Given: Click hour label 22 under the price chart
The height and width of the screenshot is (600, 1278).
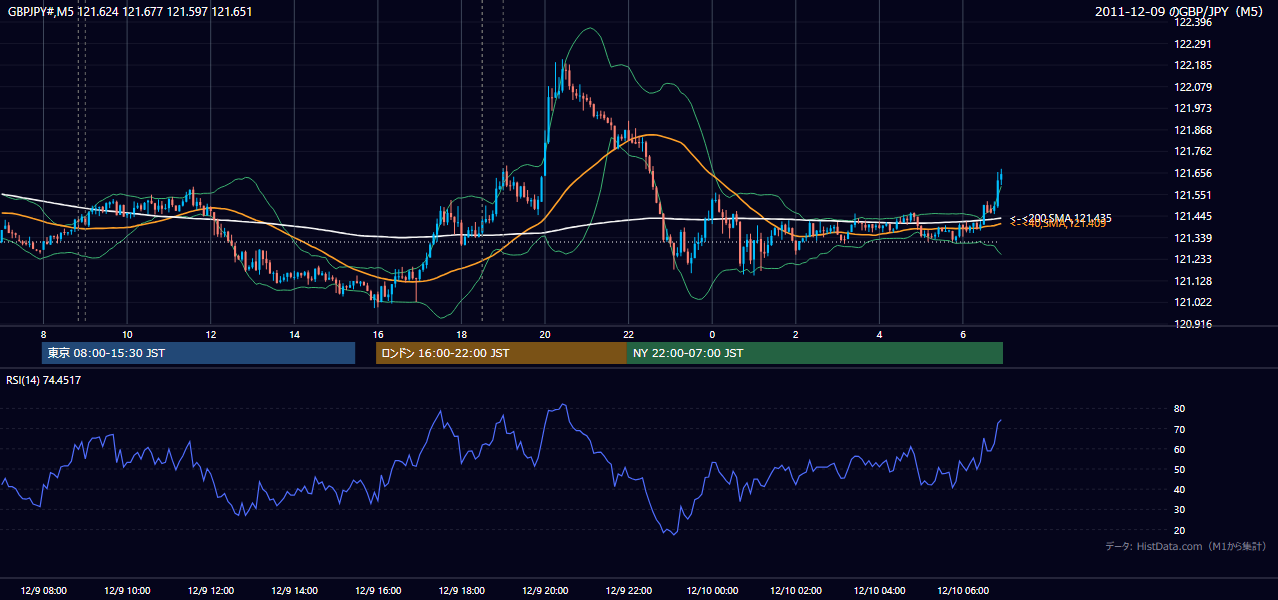Looking at the screenshot, I should pos(628,334).
